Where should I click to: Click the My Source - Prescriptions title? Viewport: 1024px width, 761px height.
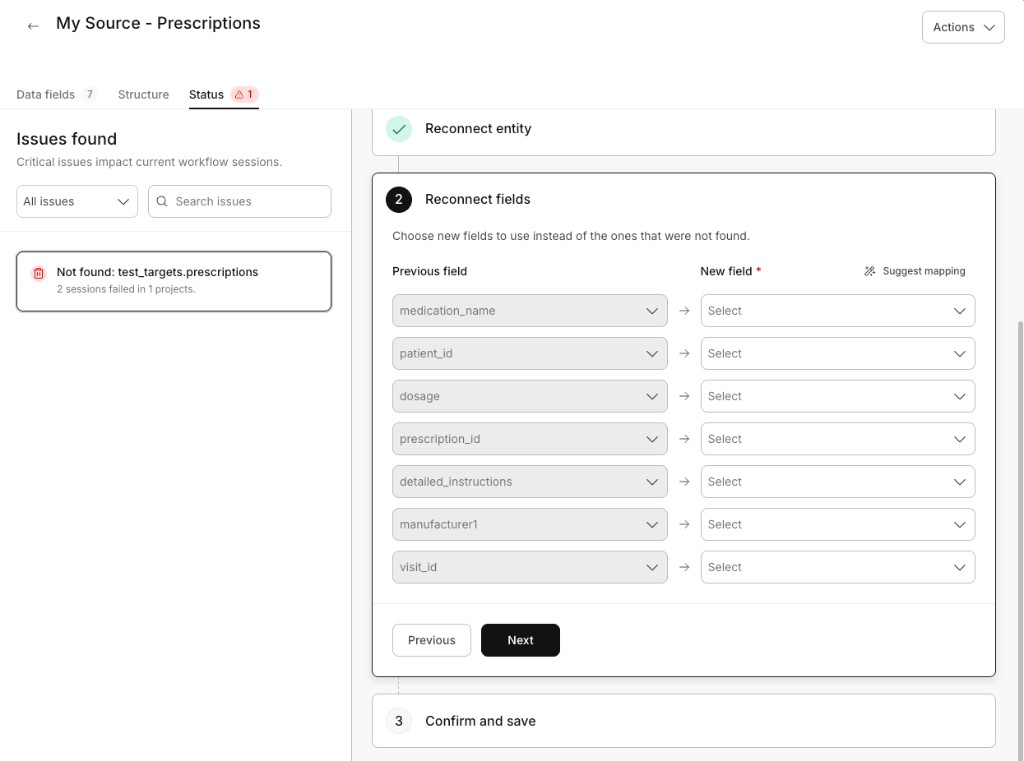pyautogui.click(x=158, y=24)
